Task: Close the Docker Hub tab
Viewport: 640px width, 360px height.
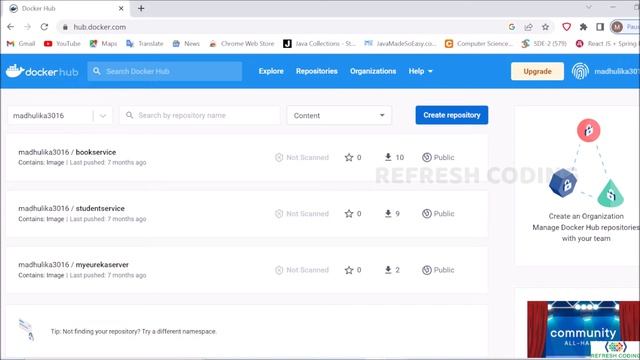Action: [121, 8]
